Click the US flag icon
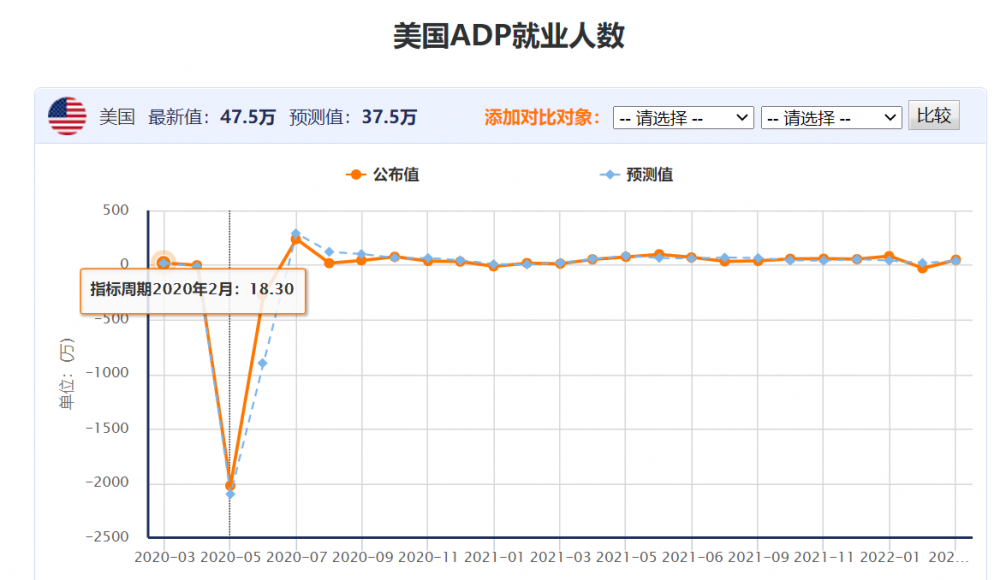This screenshot has width=1000, height=580. [x=67, y=116]
